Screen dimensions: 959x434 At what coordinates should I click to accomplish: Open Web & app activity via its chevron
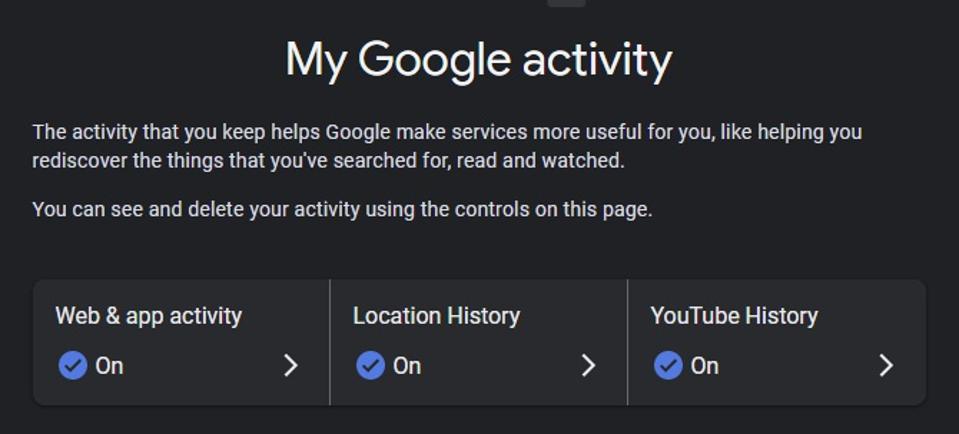click(x=291, y=365)
